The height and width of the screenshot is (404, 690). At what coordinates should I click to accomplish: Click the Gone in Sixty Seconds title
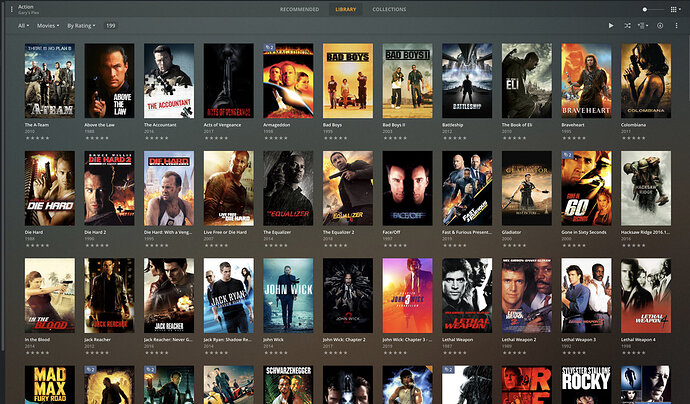[584, 232]
